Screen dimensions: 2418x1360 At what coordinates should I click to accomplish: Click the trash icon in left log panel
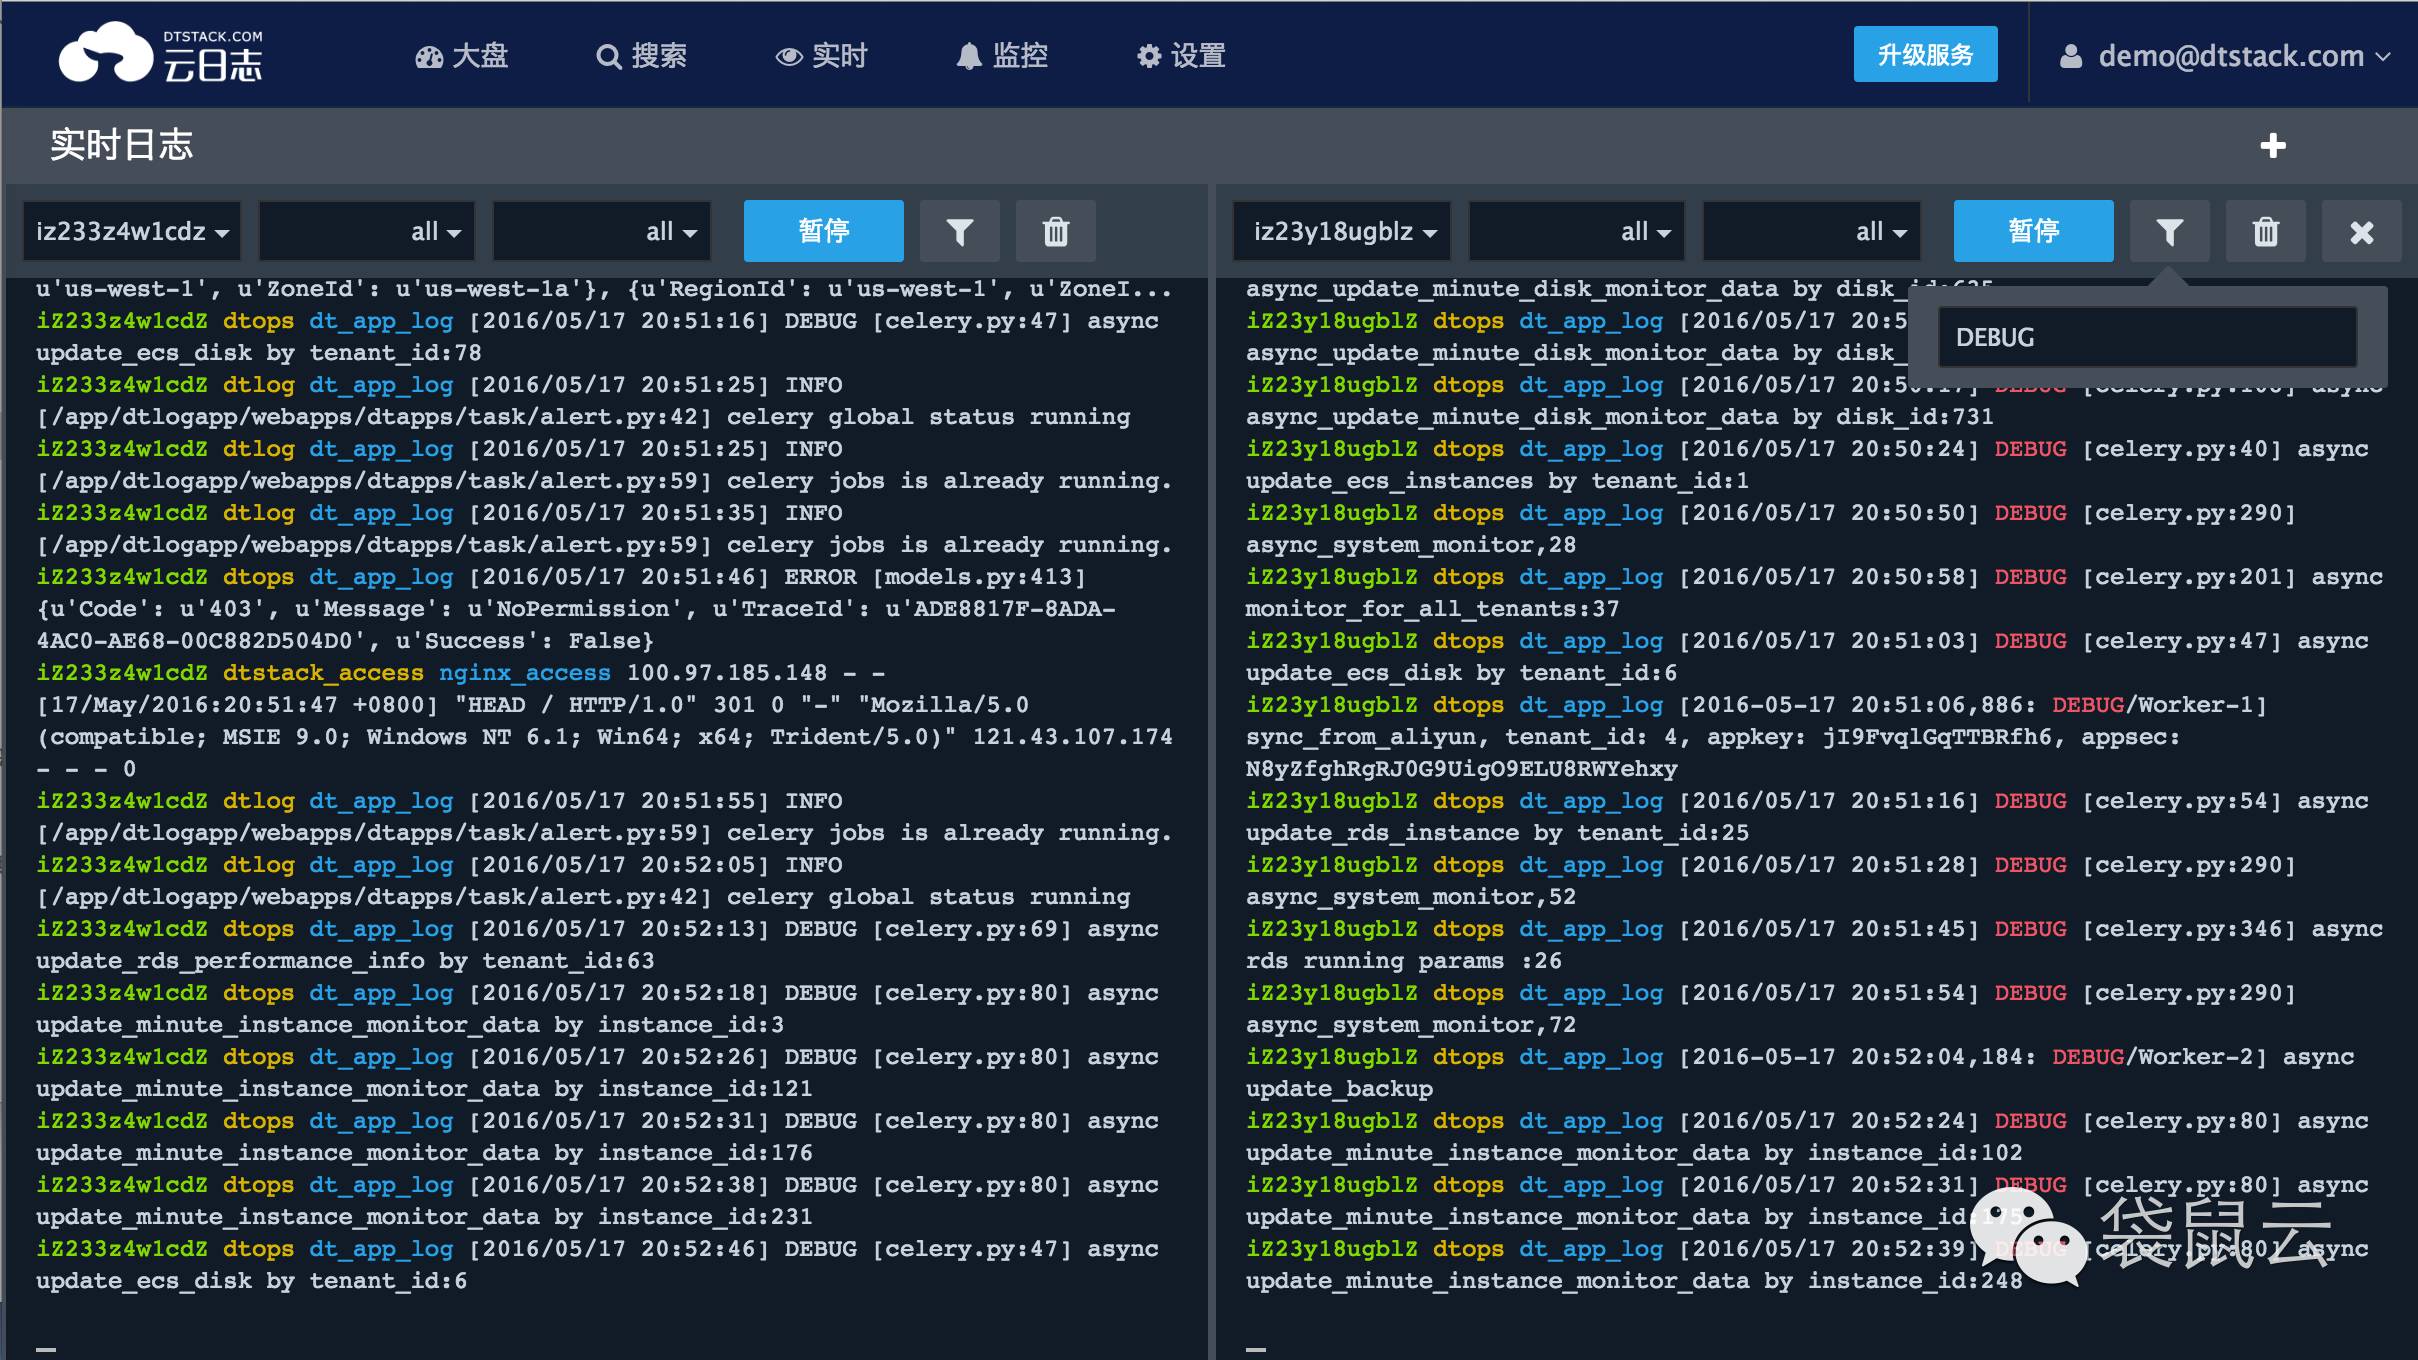click(x=1055, y=232)
